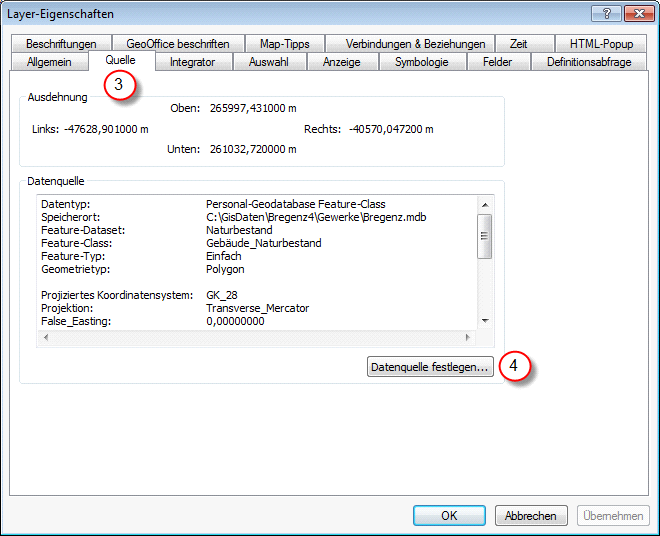Image resolution: width=660 pixels, height=536 pixels.
Task: Go to Verbindungen & Beziehungen tab
Action: [x=415, y=44]
